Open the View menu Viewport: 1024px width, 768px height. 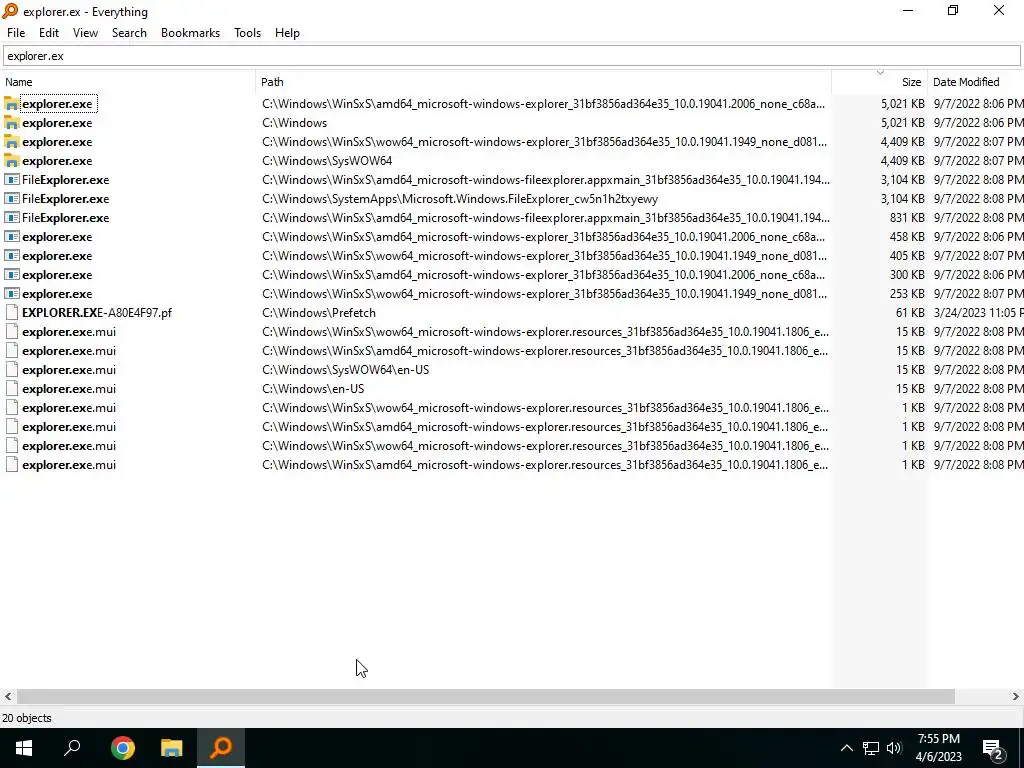pos(85,33)
